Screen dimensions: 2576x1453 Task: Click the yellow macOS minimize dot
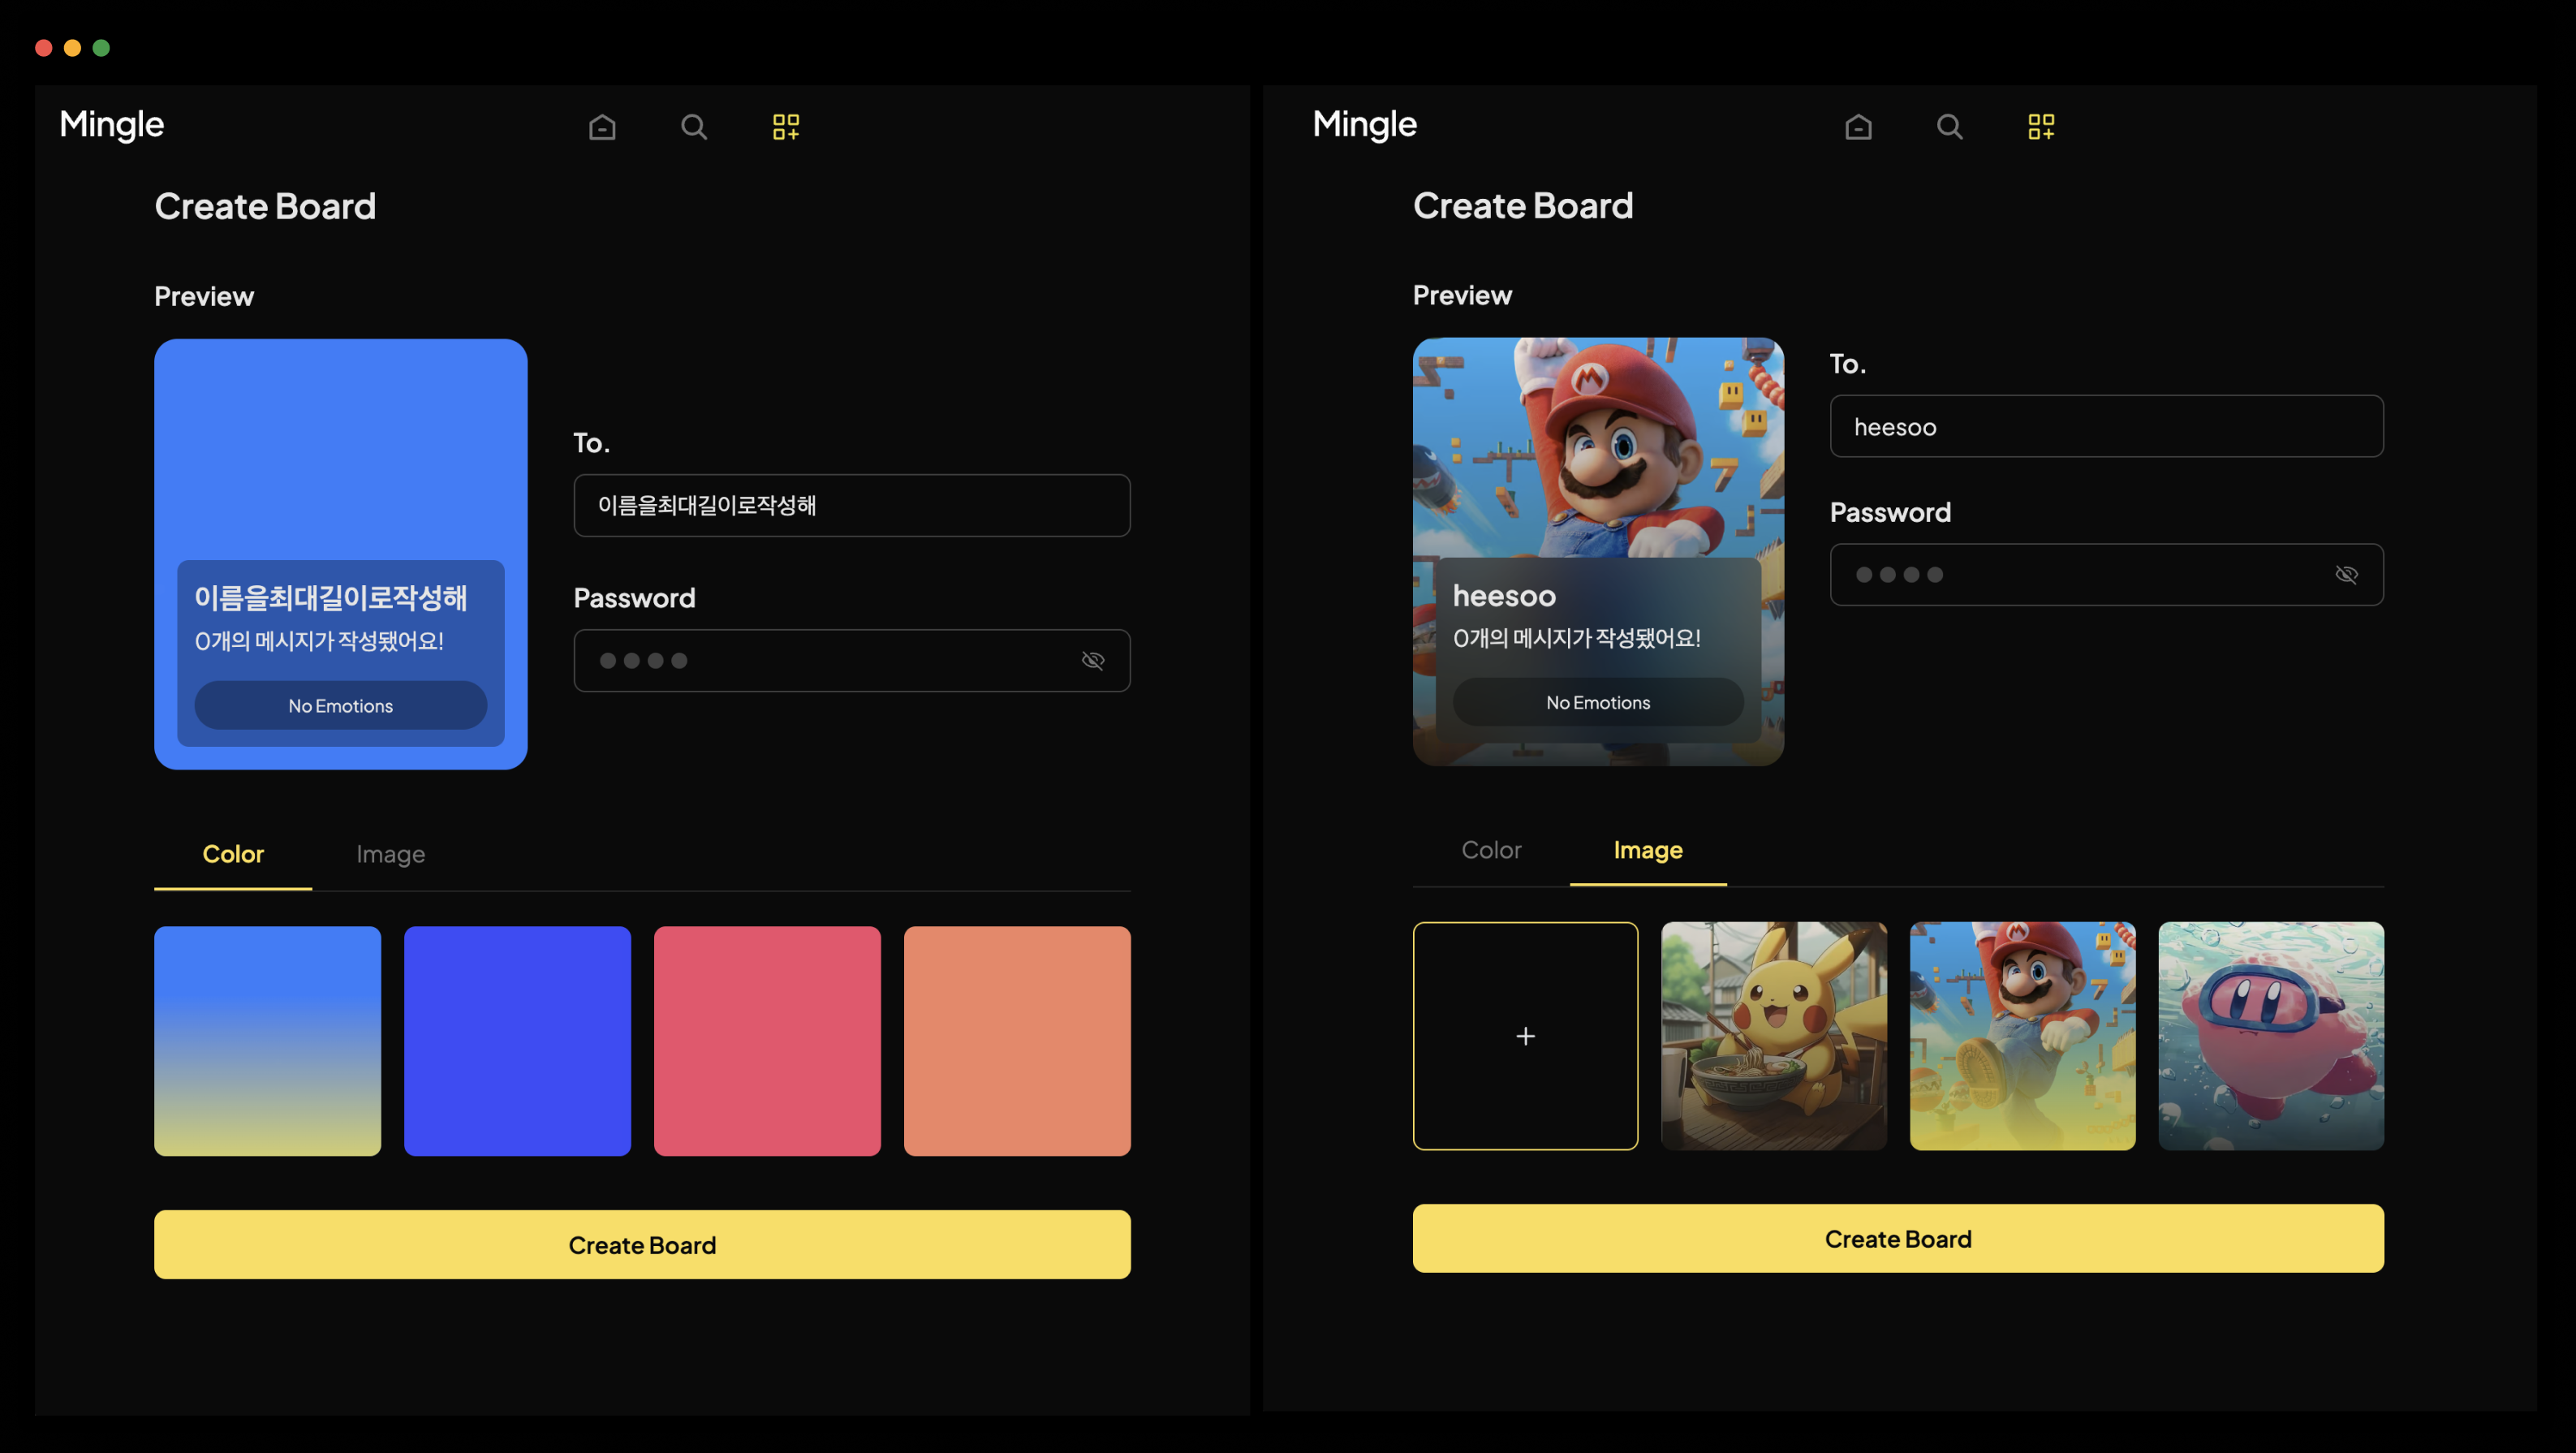[x=73, y=48]
